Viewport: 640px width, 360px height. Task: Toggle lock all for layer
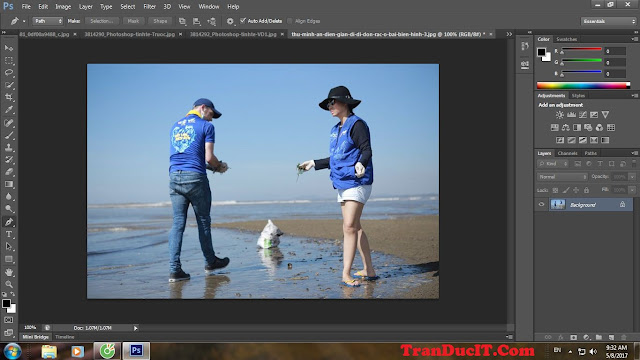587,190
